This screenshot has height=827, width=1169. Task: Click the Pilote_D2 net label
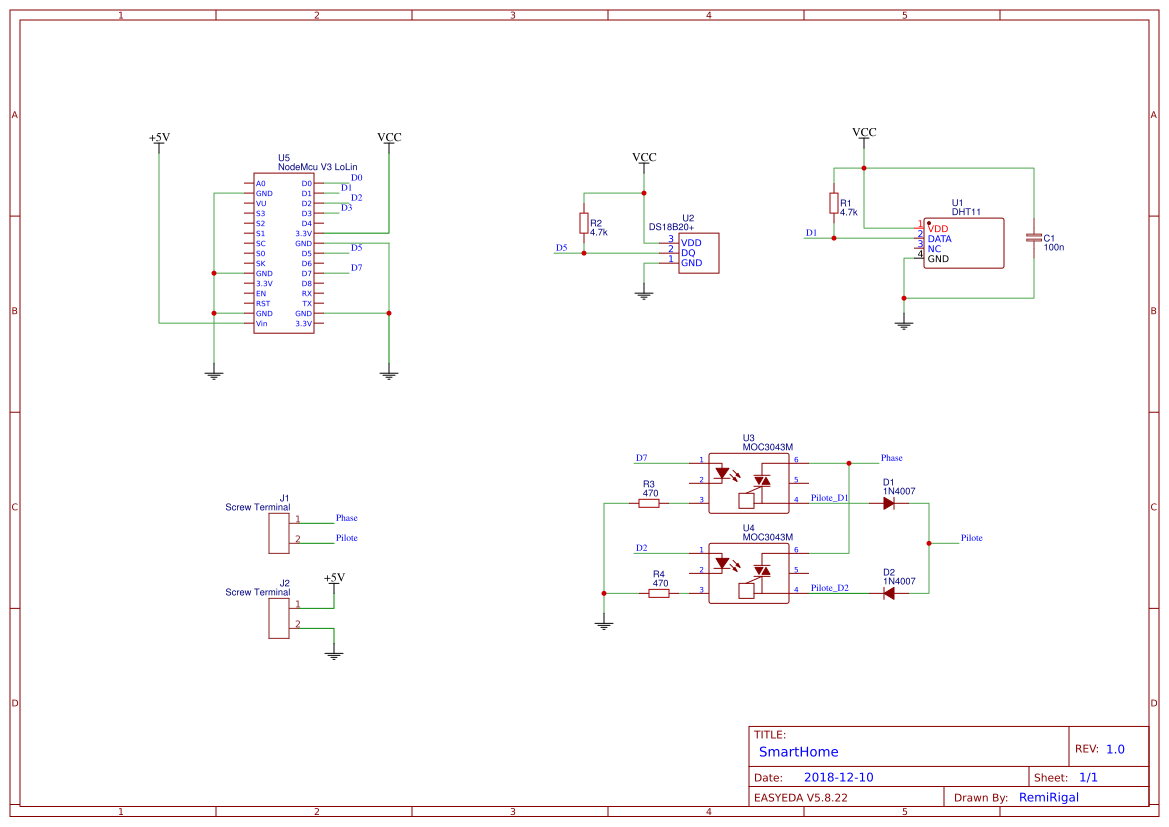[x=830, y=588]
